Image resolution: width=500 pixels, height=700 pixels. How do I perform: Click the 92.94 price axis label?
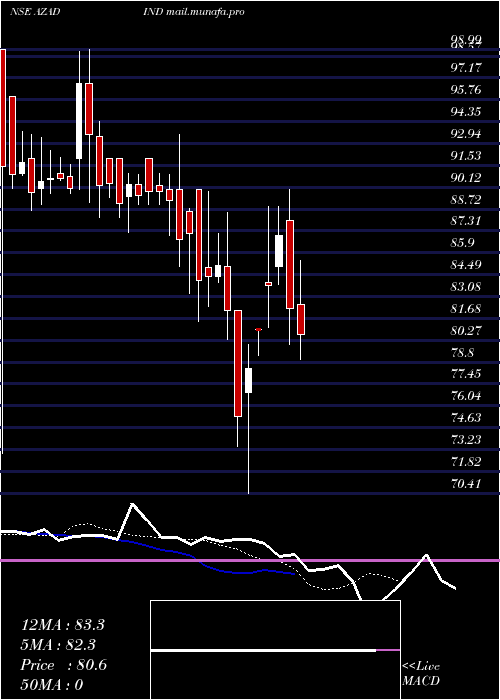coord(466,134)
